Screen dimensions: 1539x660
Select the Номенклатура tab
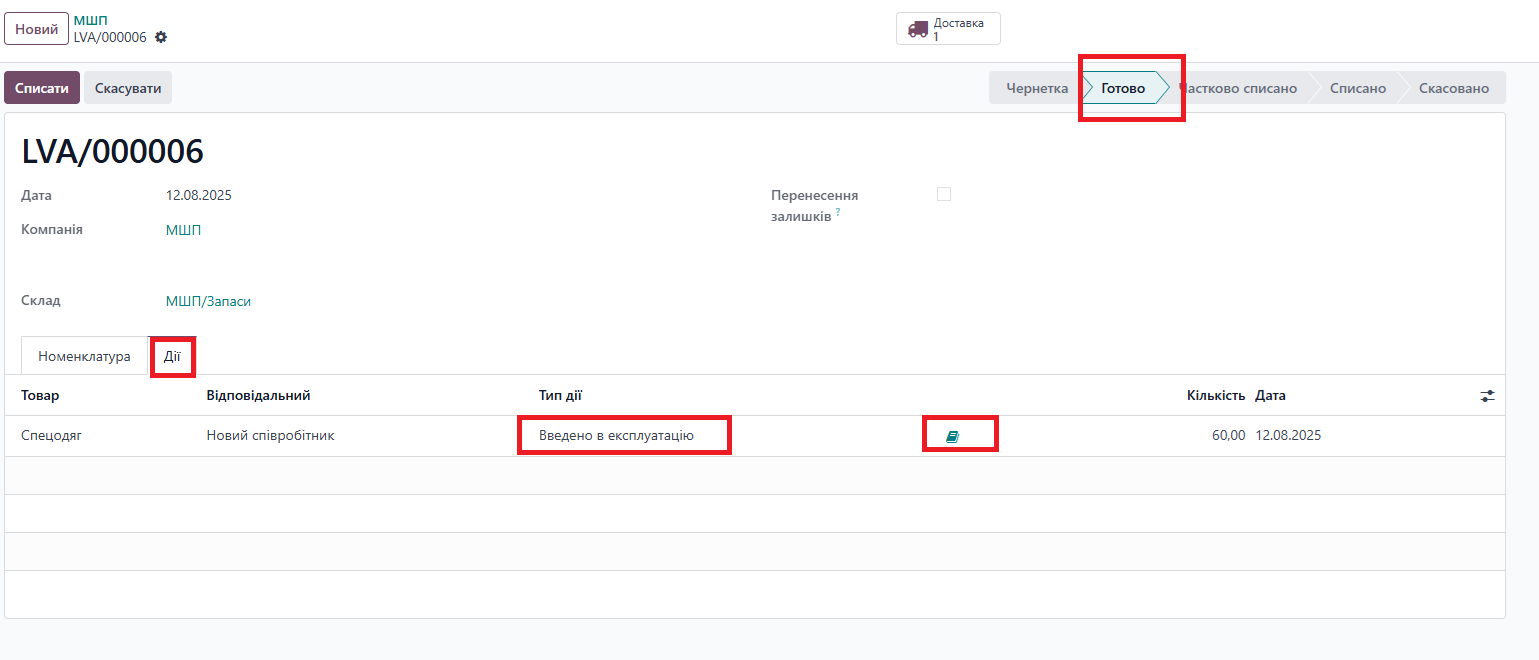point(84,356)
